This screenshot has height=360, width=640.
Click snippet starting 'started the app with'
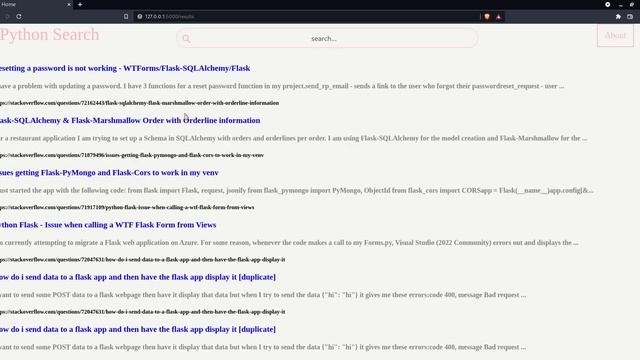297,191
